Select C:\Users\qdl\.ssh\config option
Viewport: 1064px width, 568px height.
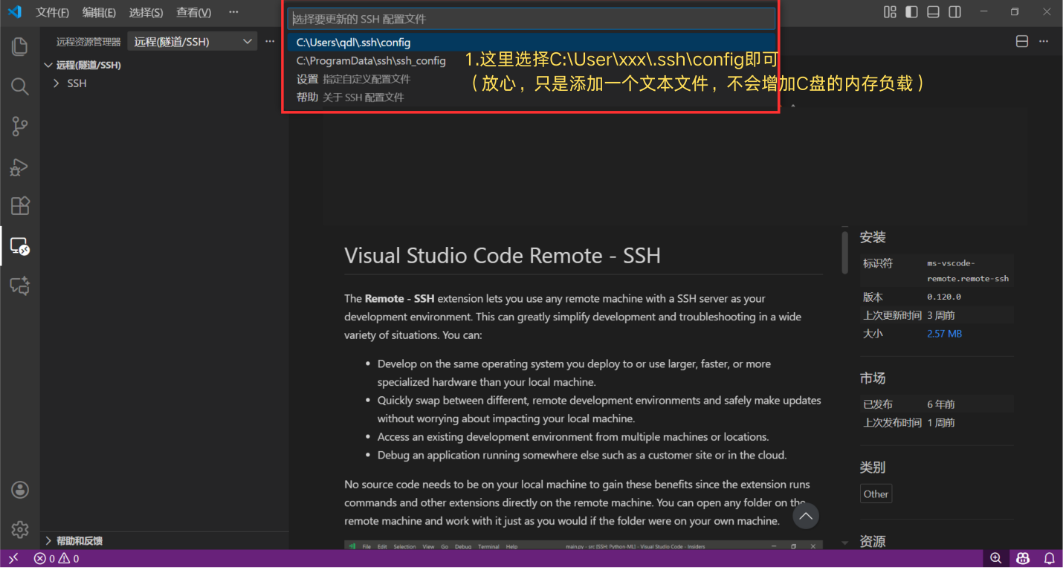pyautogui.click(x=531, y=42)
